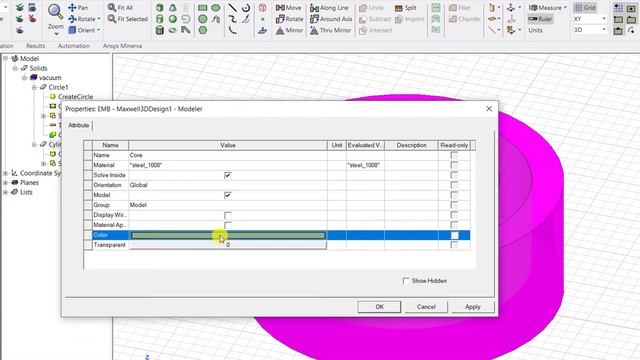Click the Cancel button
This screenshot has width=640, height=360.
tap(426, 307)
